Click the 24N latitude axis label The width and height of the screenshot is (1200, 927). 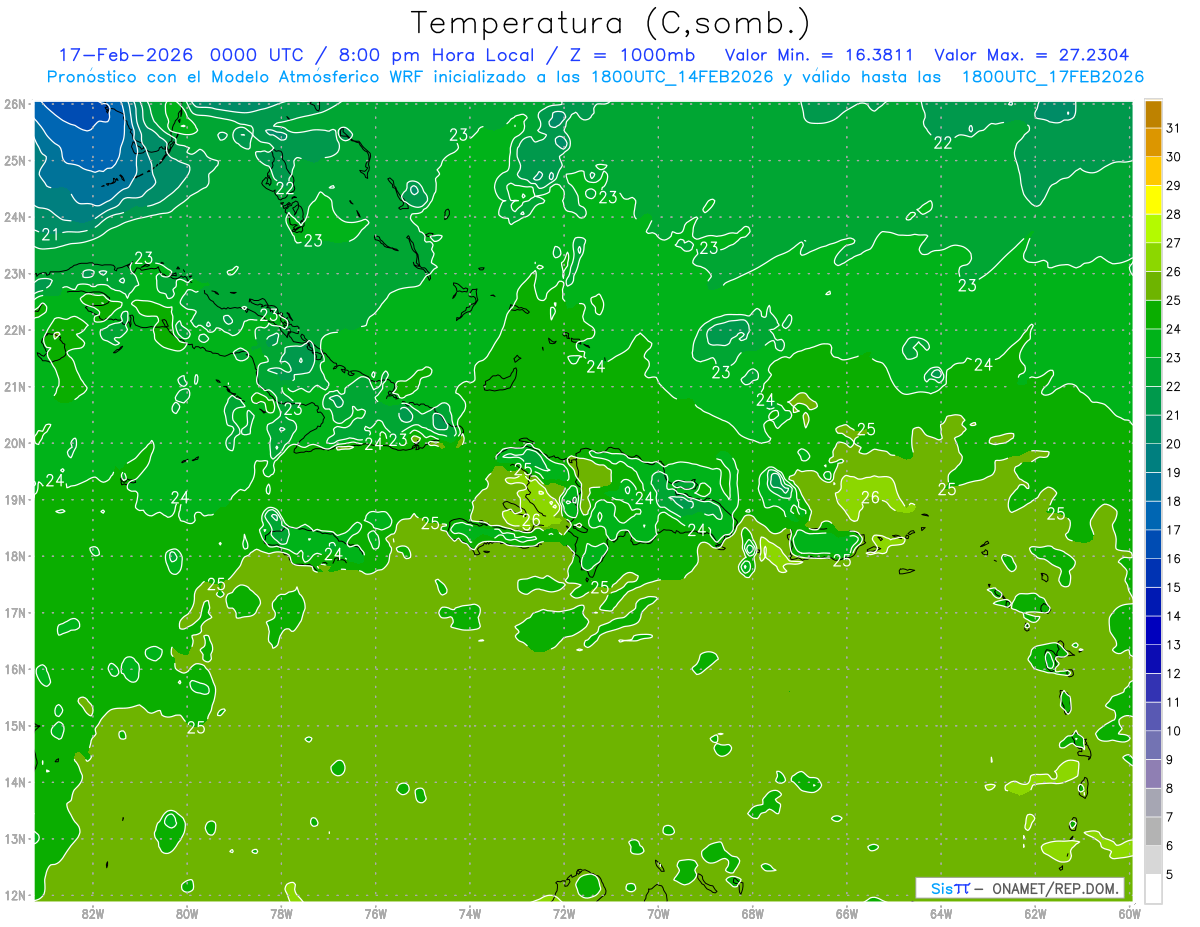[x=16, y=217]
